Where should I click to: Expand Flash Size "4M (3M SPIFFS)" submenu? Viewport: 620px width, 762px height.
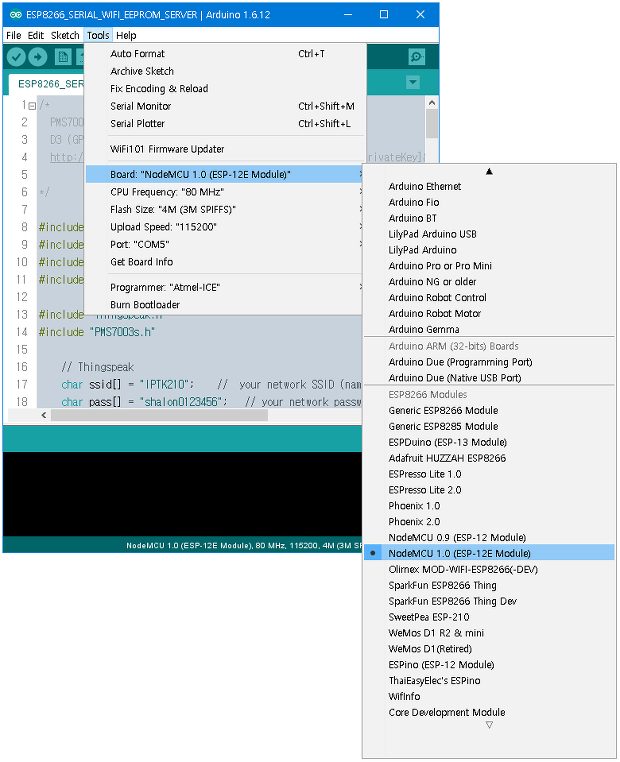[224, 209]
